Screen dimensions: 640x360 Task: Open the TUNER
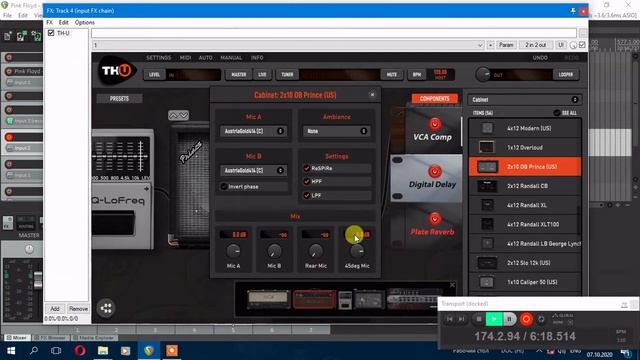[287, 74]
